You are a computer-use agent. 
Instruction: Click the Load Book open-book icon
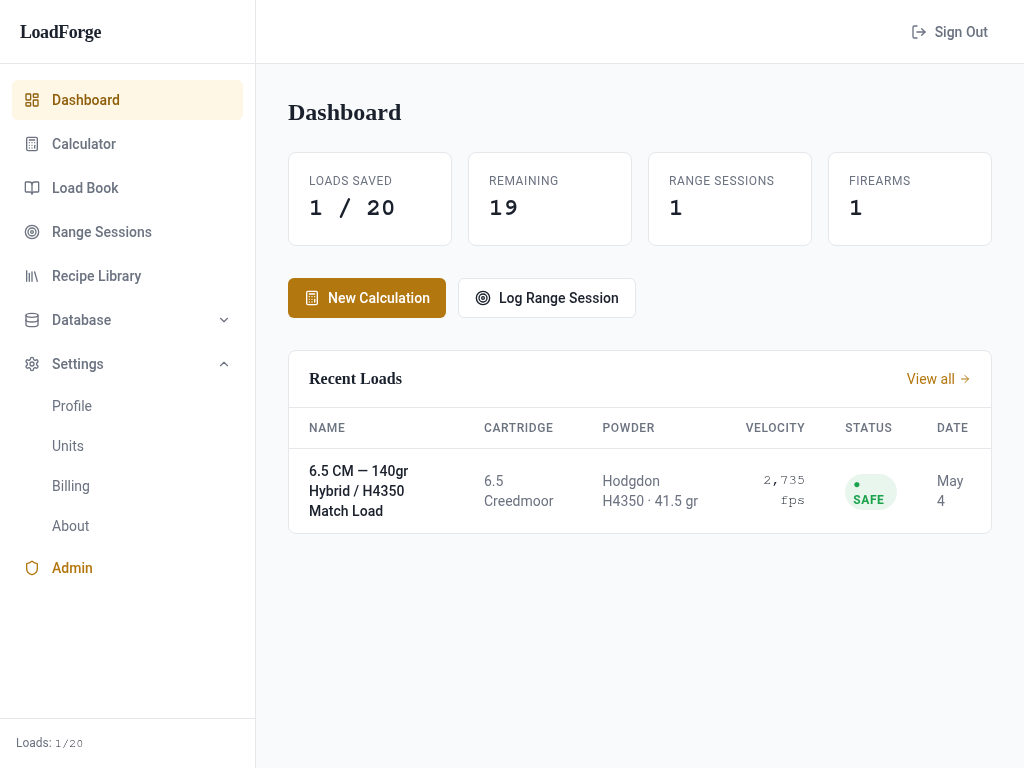[32, 188]
